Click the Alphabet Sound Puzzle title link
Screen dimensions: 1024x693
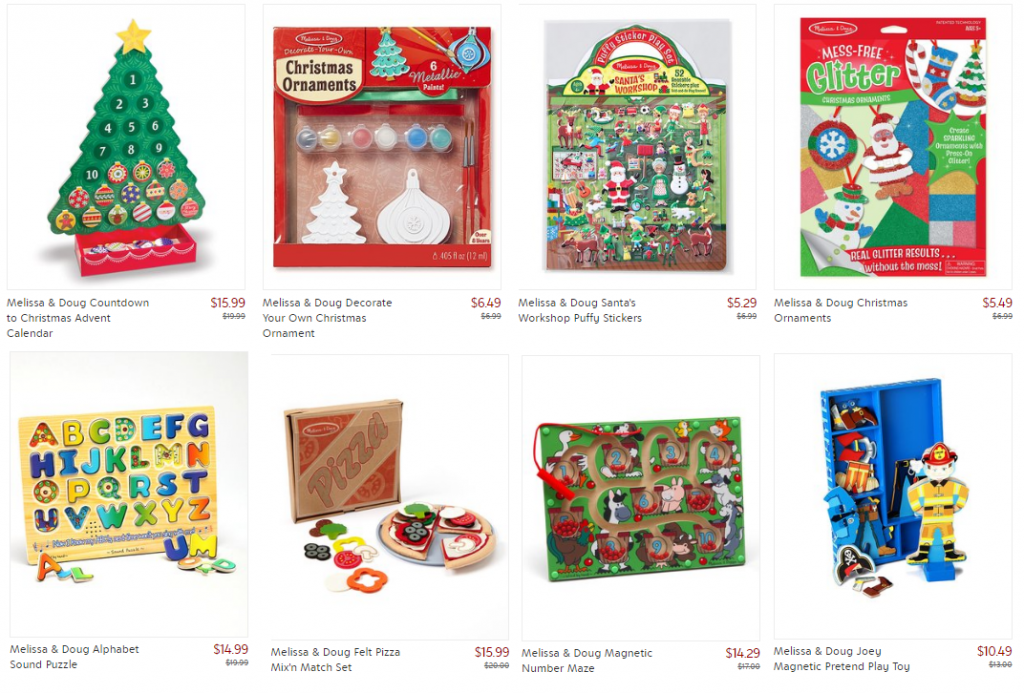pyautogui.click(x=74, y=656)
